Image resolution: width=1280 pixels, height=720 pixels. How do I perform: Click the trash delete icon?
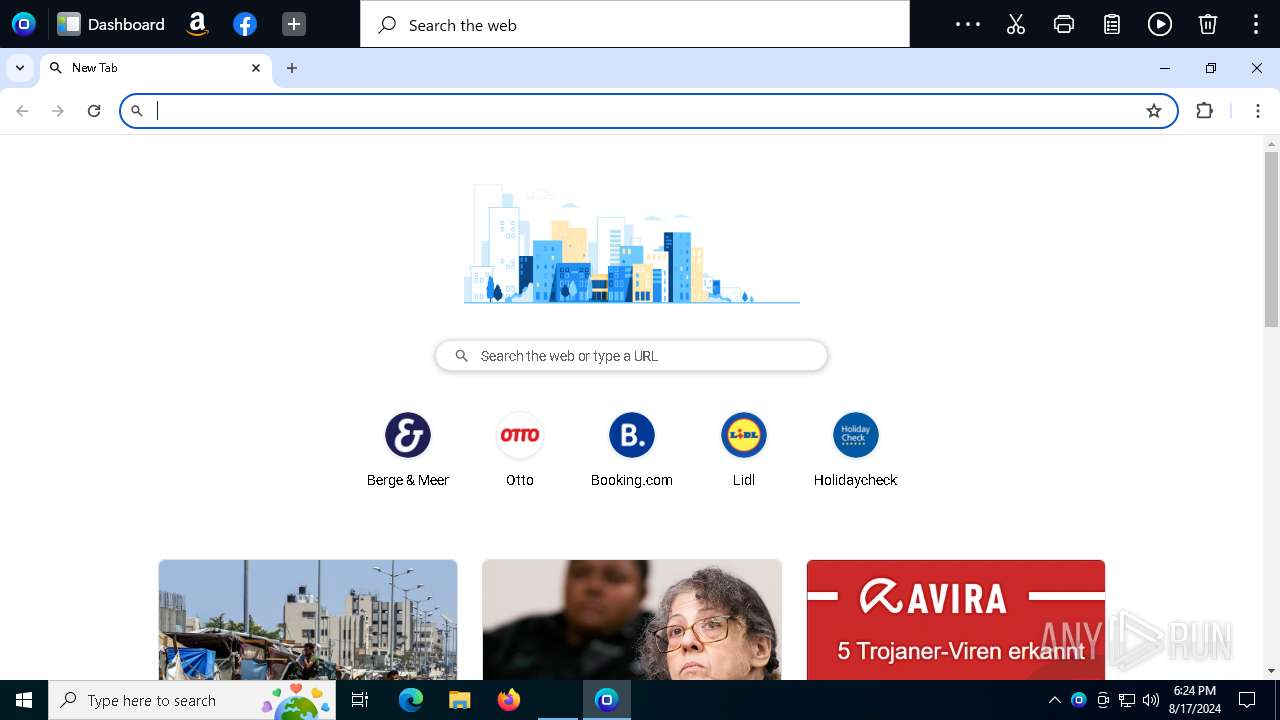pyautogui.click(x=1208, y=24)
